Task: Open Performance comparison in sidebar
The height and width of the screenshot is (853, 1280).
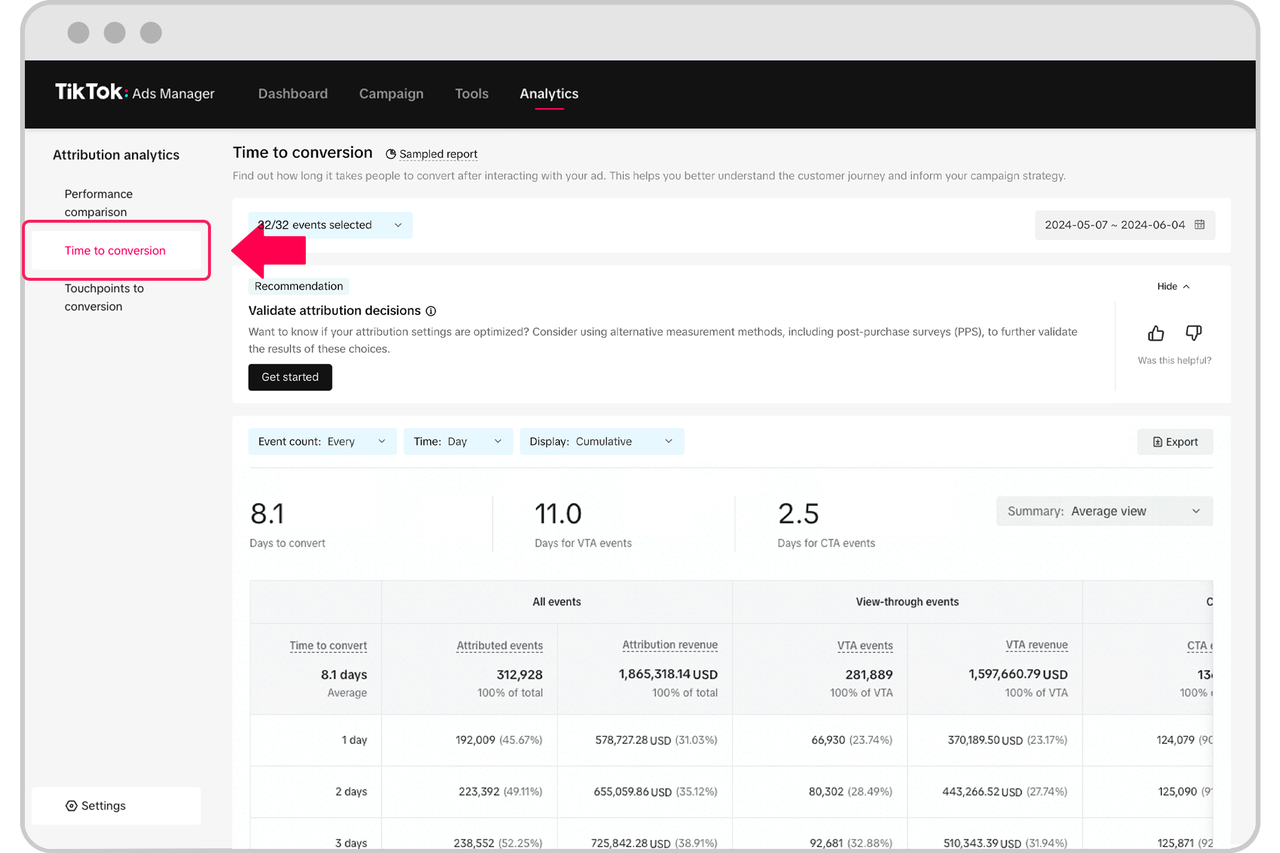Action: [x=99, y=203]
